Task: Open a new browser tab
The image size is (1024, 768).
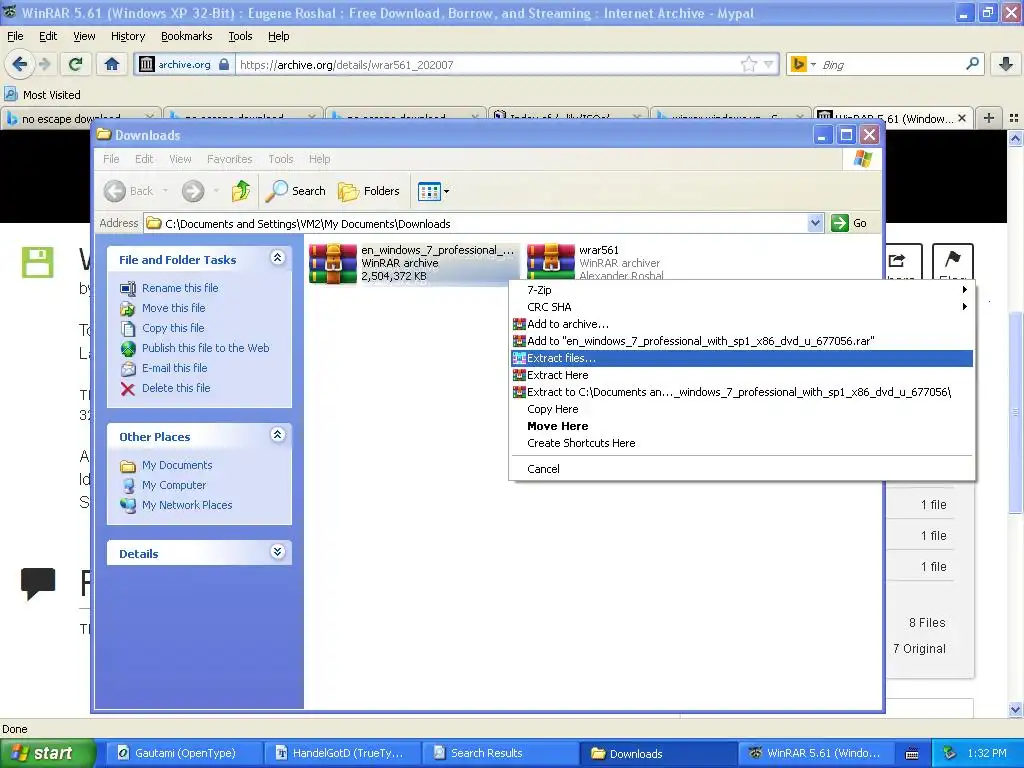Action: pyautogui.click(x=989, y=118)
